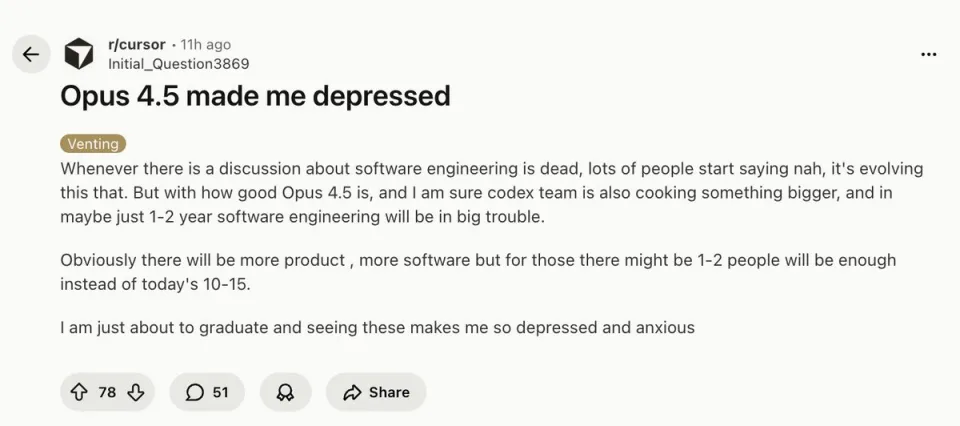Screen dimensions: 960x426
Task: Click the 78 vote score
Action: click(x=107, y=392)
